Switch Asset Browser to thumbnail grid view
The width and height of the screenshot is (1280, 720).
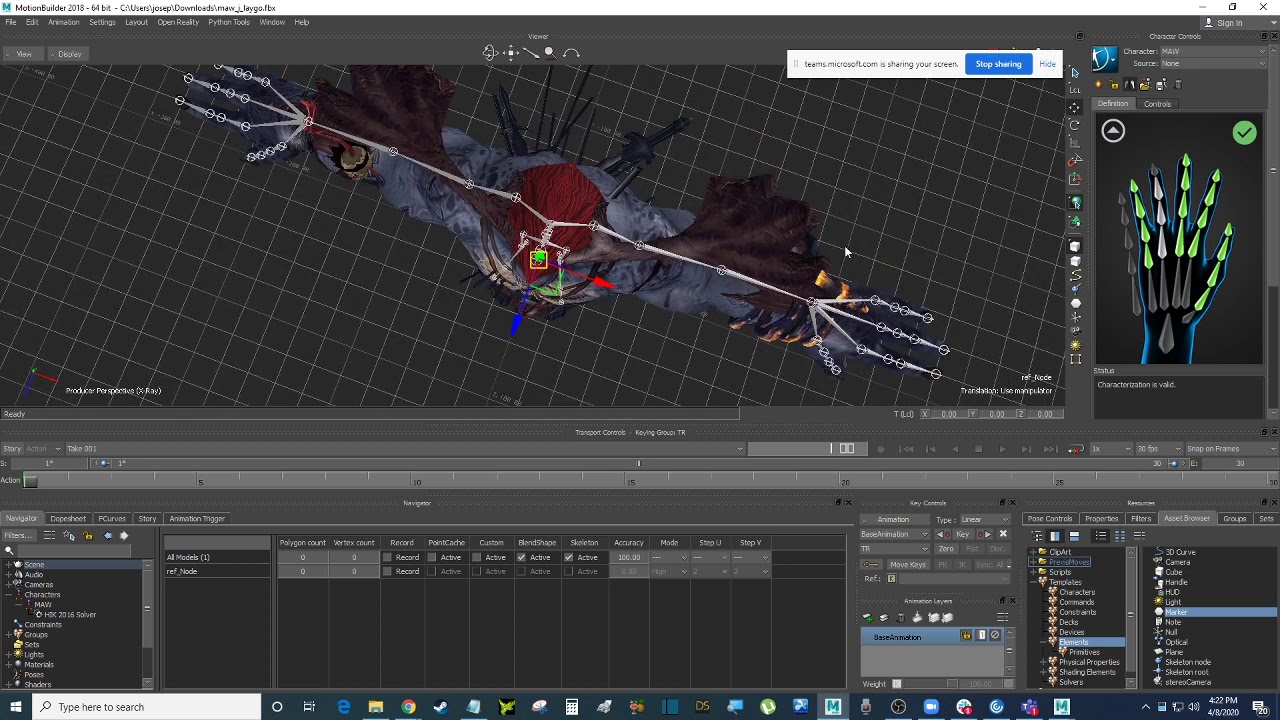click(1120, 535)
